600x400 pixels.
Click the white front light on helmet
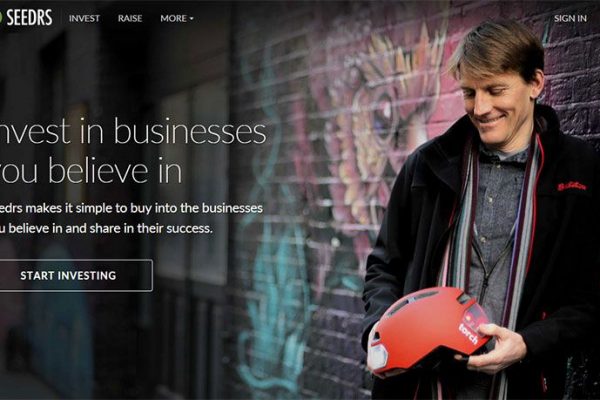tap(378, 354)
